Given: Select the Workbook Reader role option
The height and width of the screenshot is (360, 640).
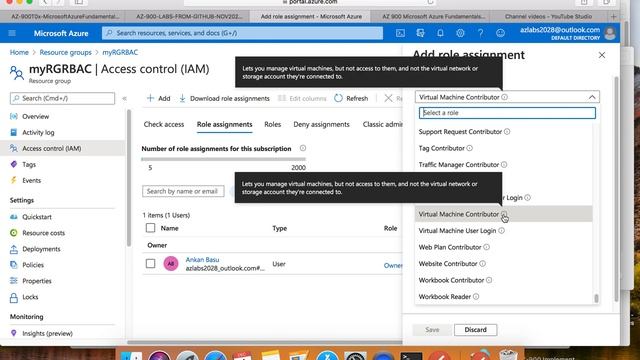Looking at the screenshot, I should coord(503,297).
